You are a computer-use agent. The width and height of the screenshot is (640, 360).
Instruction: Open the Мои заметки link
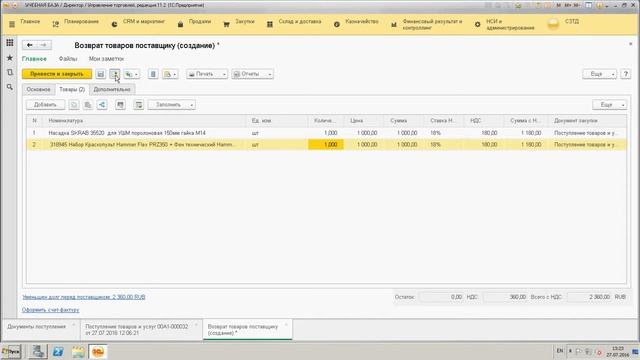[106, 59]
